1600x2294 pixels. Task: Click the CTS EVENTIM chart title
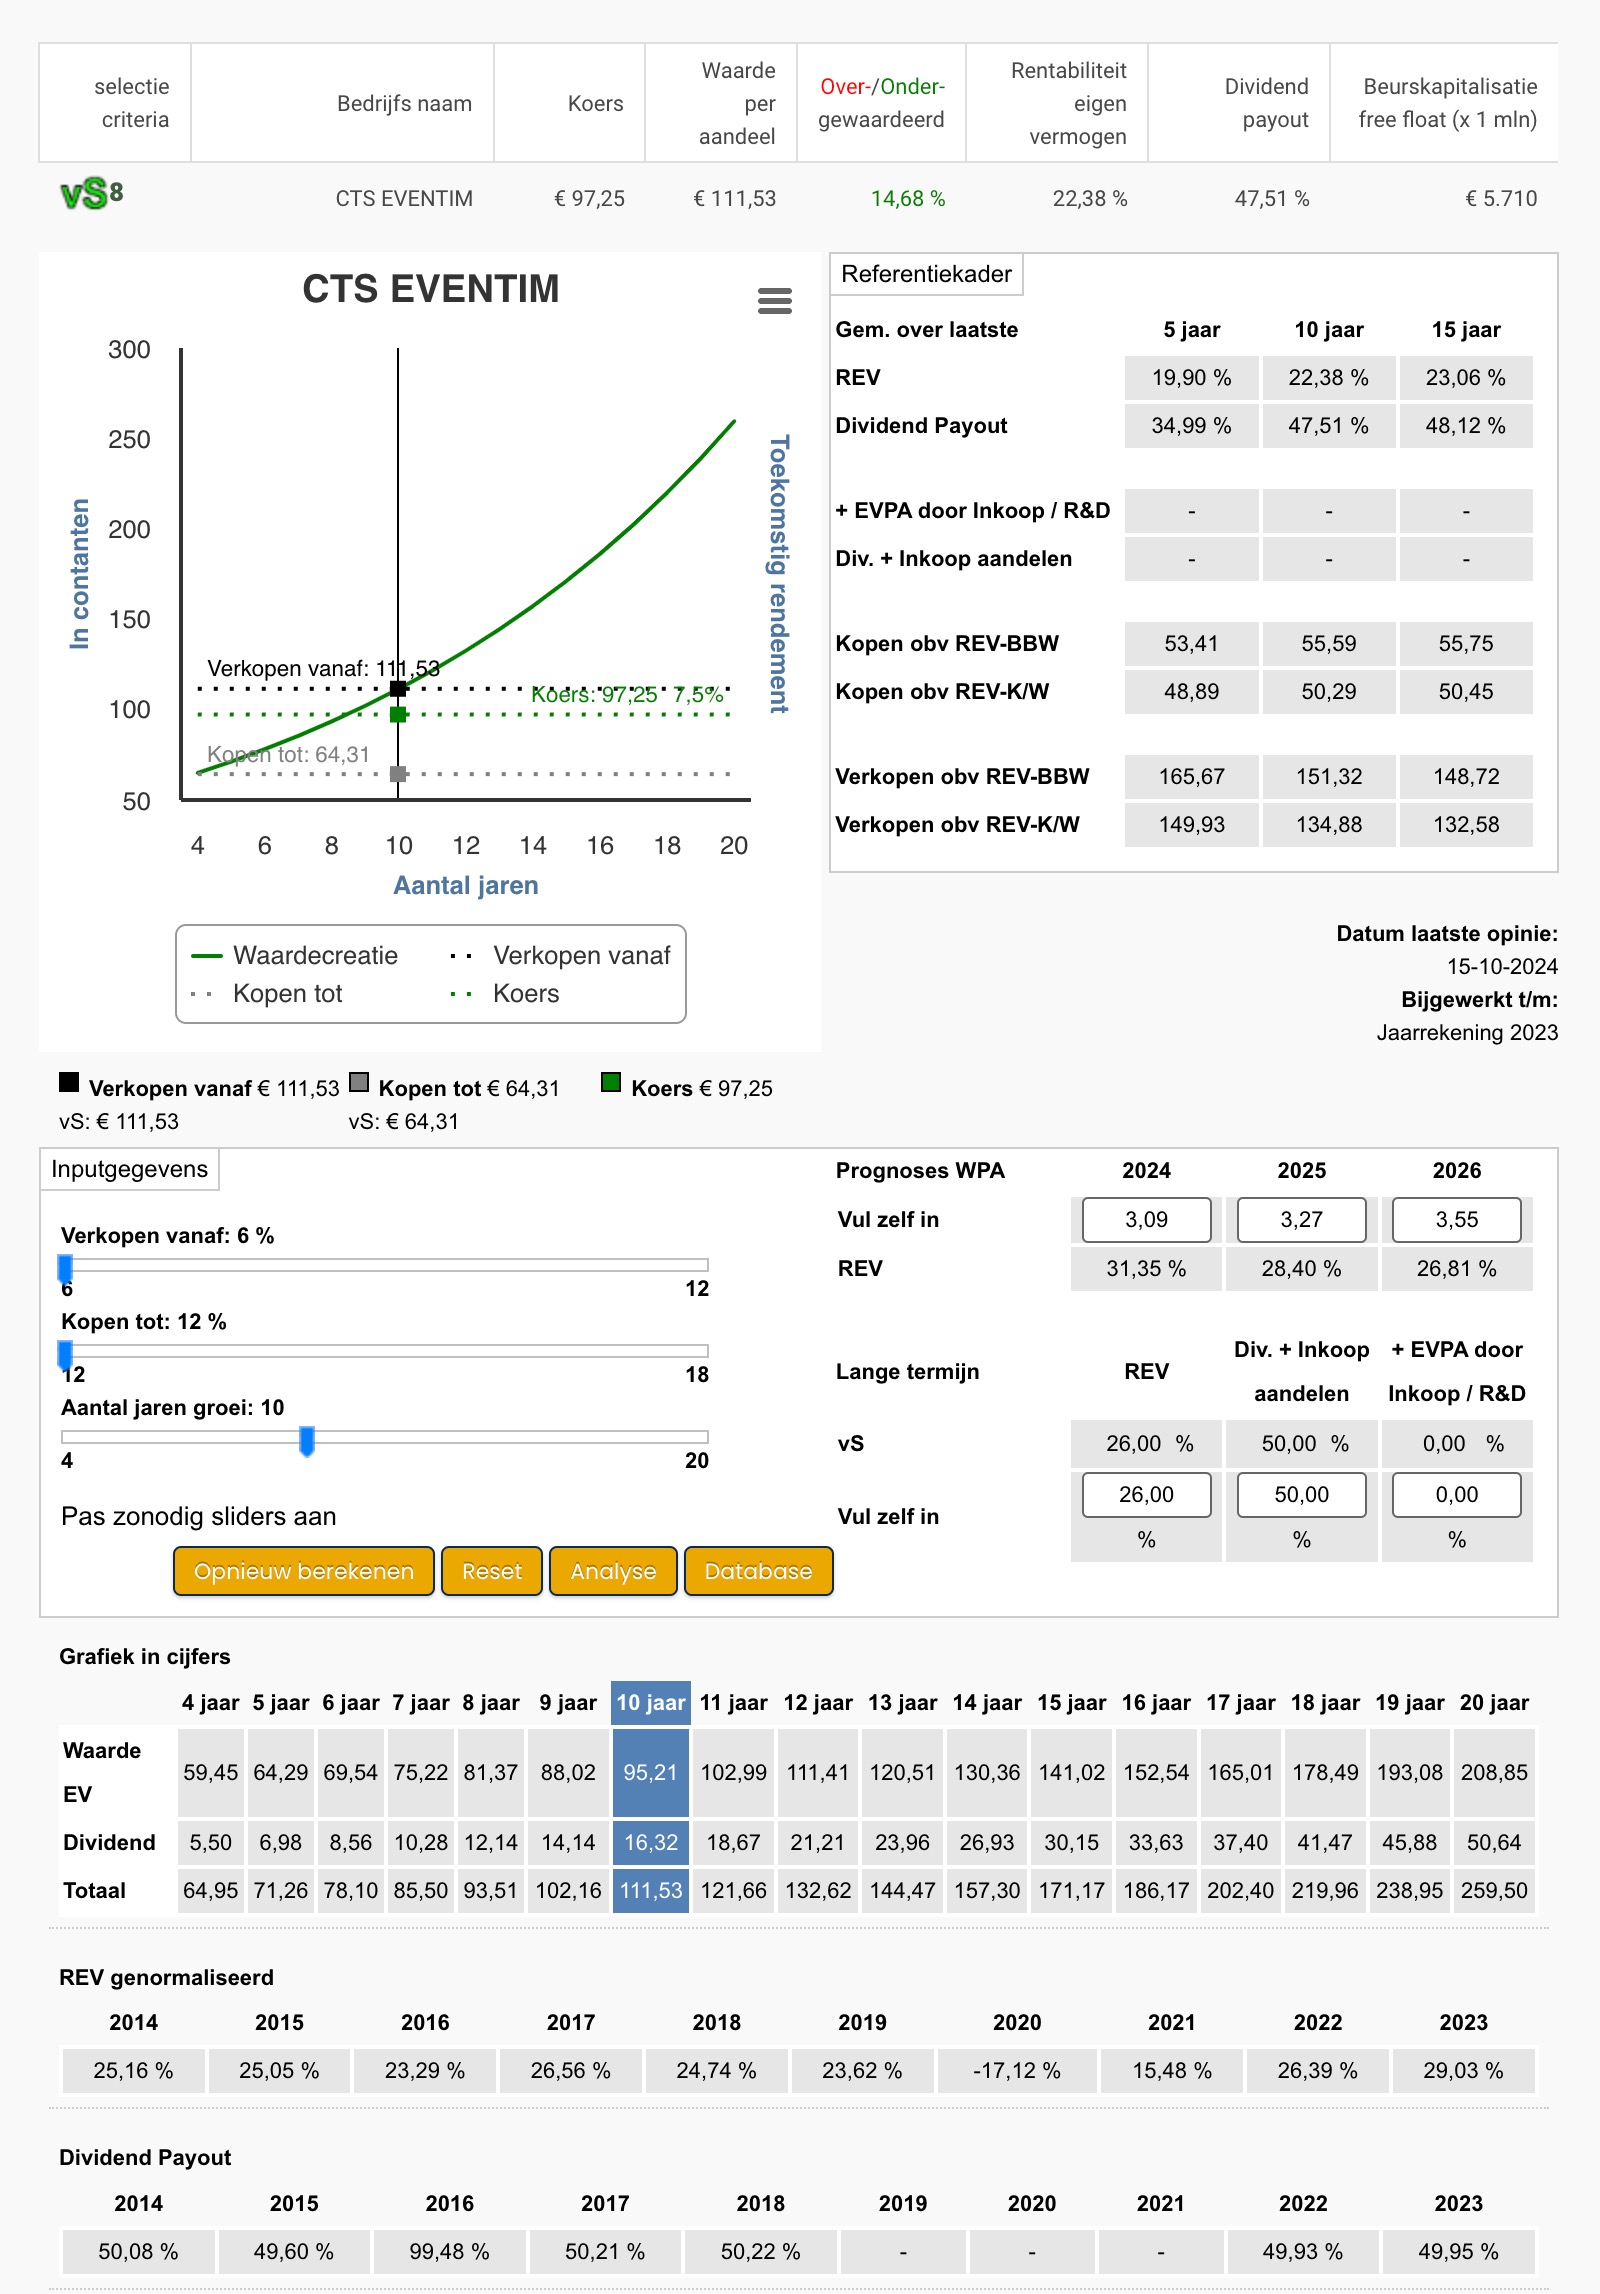(x=431, y=289)
